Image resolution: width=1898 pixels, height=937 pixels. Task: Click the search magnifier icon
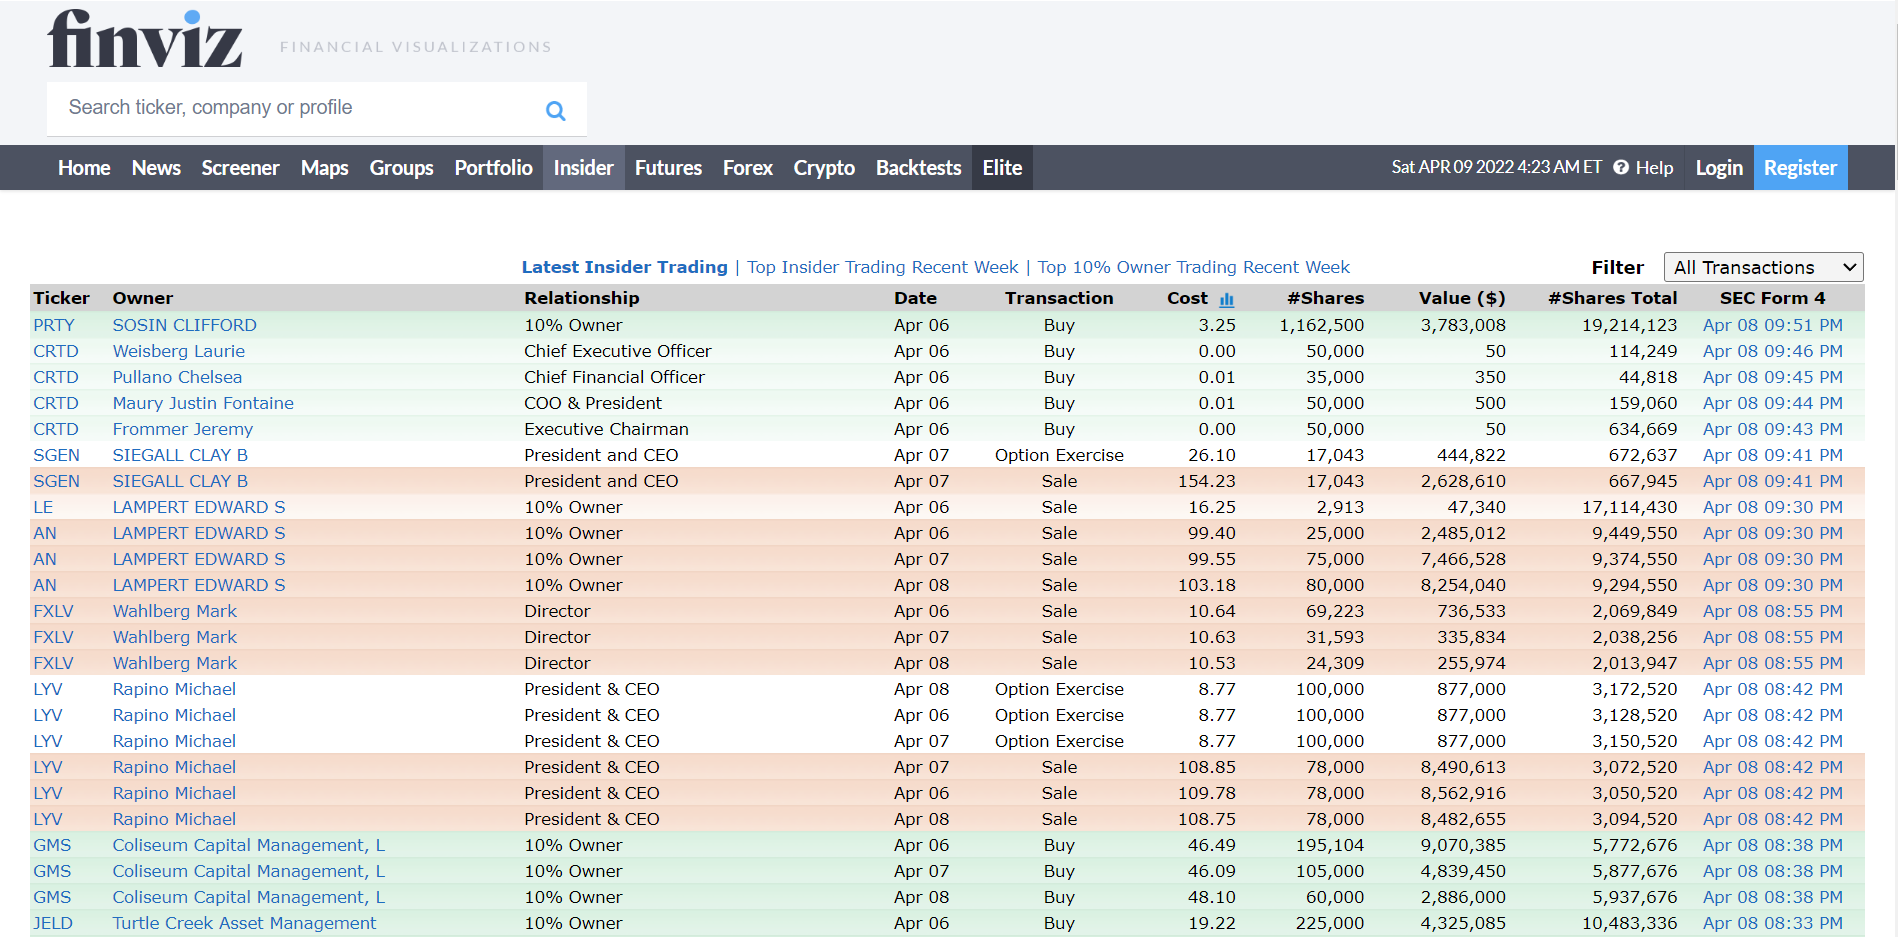[556, 110]
